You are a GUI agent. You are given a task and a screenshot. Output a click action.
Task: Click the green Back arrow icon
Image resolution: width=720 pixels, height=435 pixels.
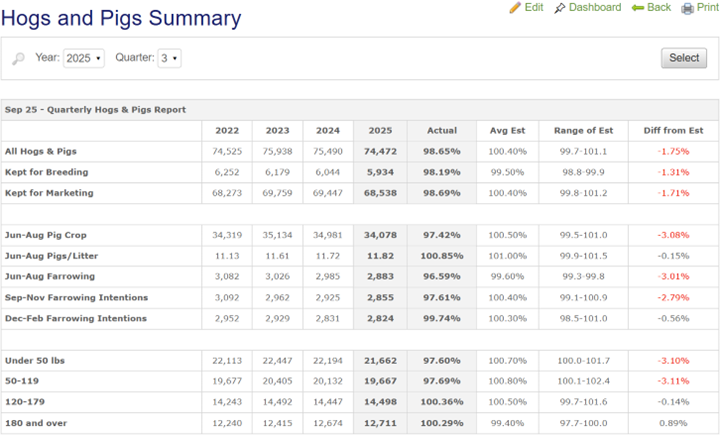click(638, 8)
